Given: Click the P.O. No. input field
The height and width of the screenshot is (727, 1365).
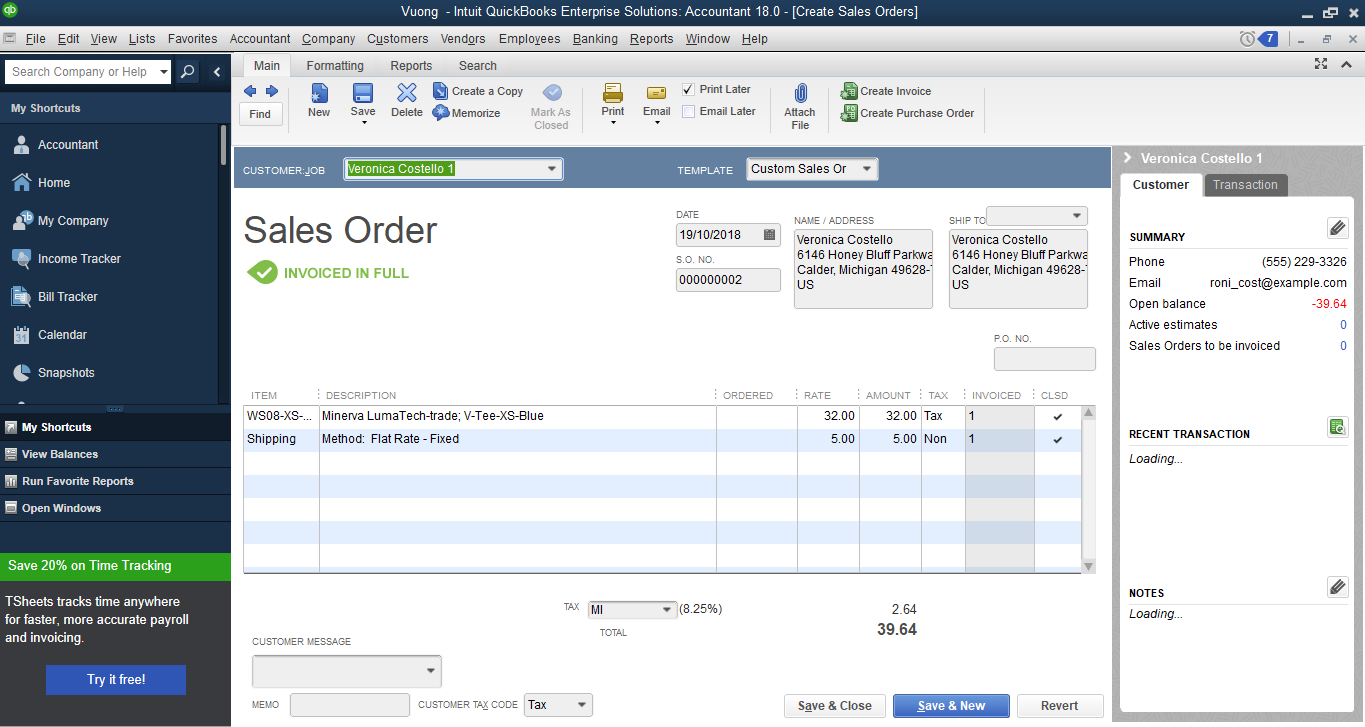Looking at the screenshot, I should pyautogui.click(x=1044, y=359).
